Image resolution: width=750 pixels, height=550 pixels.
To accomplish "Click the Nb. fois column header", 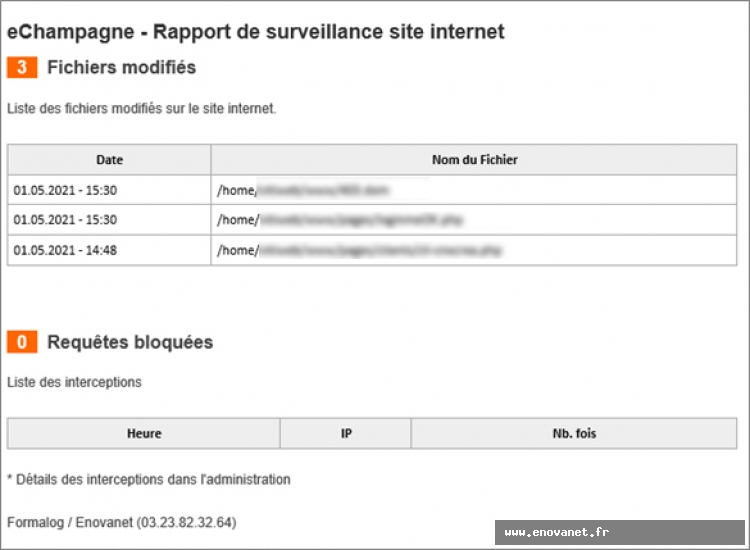I will point(574,433).
